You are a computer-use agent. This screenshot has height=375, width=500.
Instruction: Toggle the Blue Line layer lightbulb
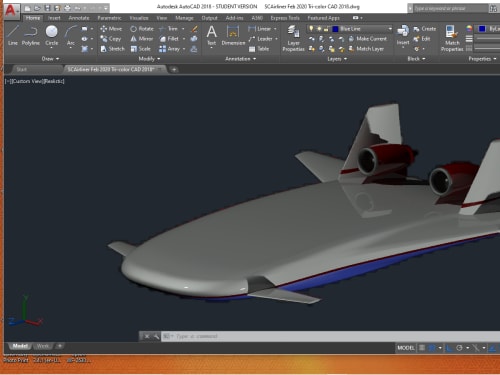tap(311, 29)
